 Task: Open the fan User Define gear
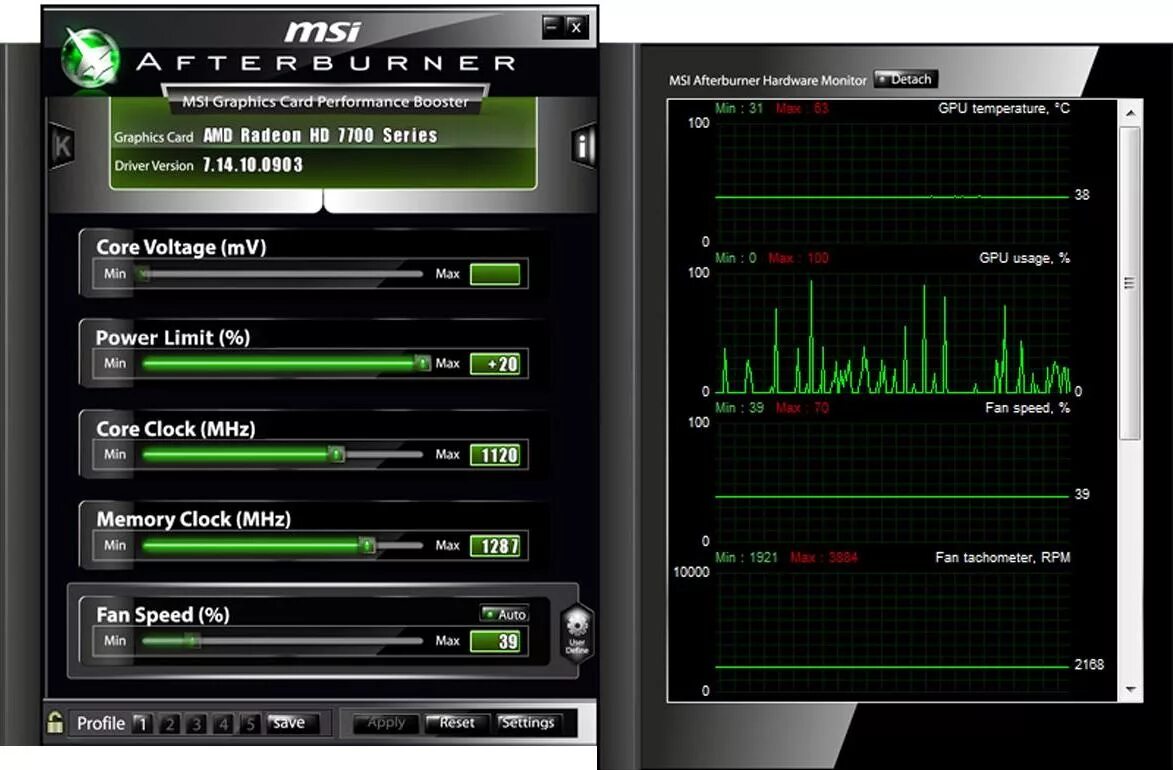point(577,632)
